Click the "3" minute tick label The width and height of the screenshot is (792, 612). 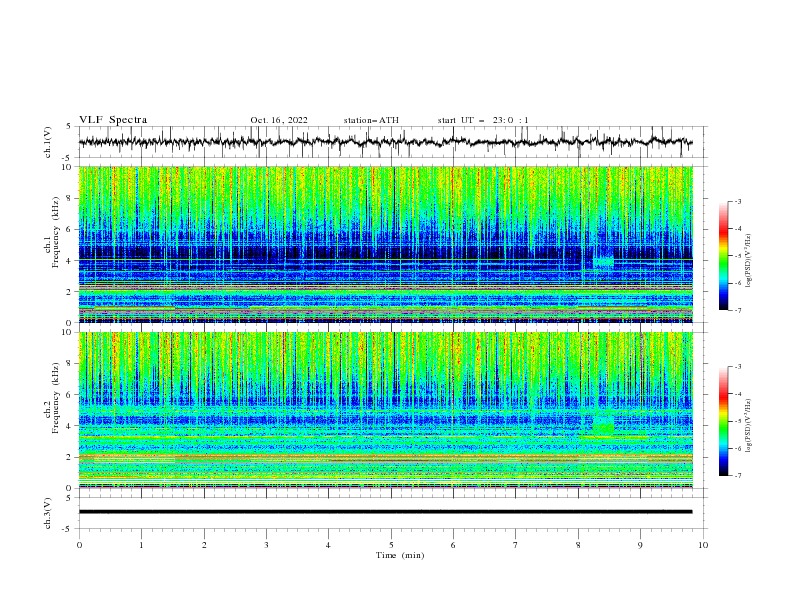click(266, 545)
